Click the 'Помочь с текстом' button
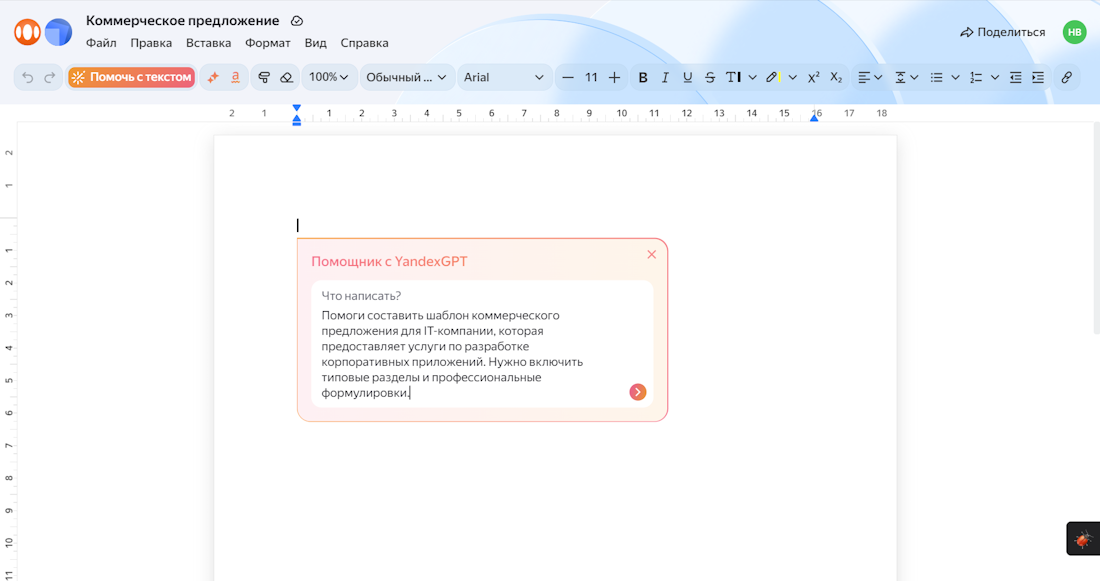The height and width of the screenshot is (581, 1100). point(132,77)
